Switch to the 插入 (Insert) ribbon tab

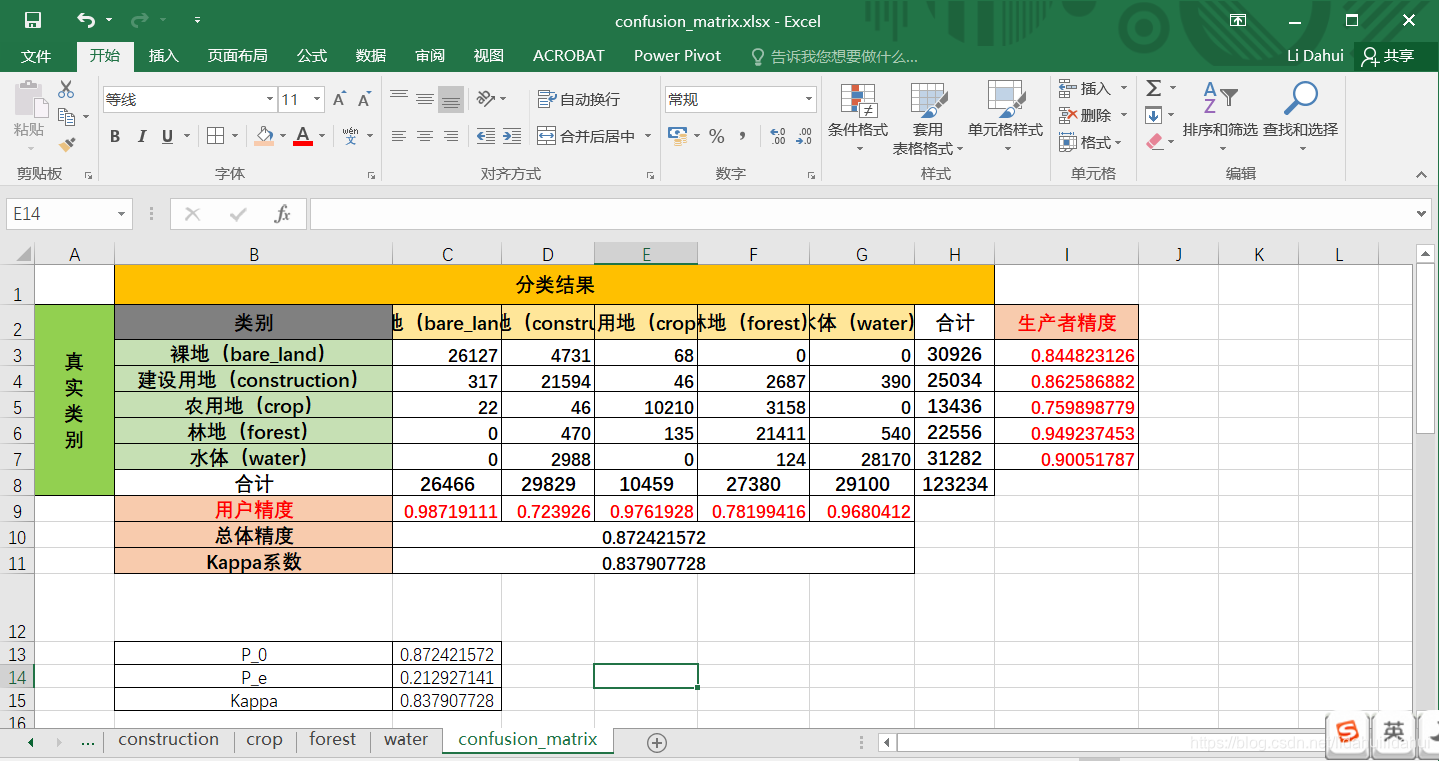tap(163, 56)
